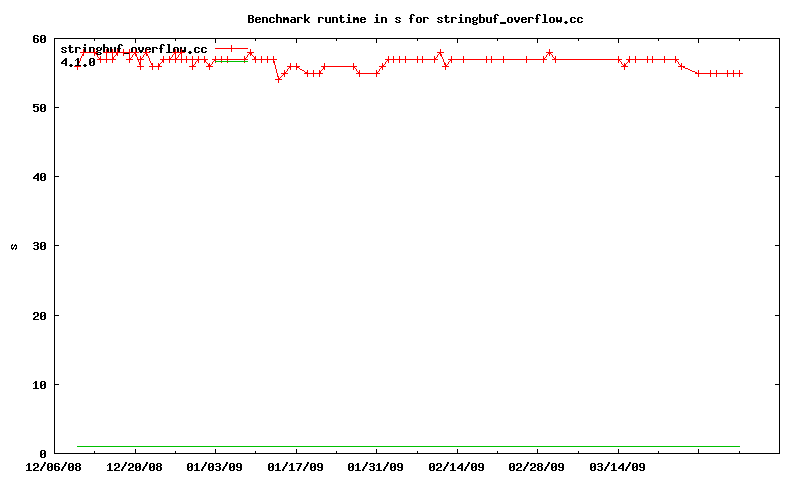This screenshot has height=480, width=800.
Task: Click the 03/14/09 x-axis date
Action: [x=618, y=466]
